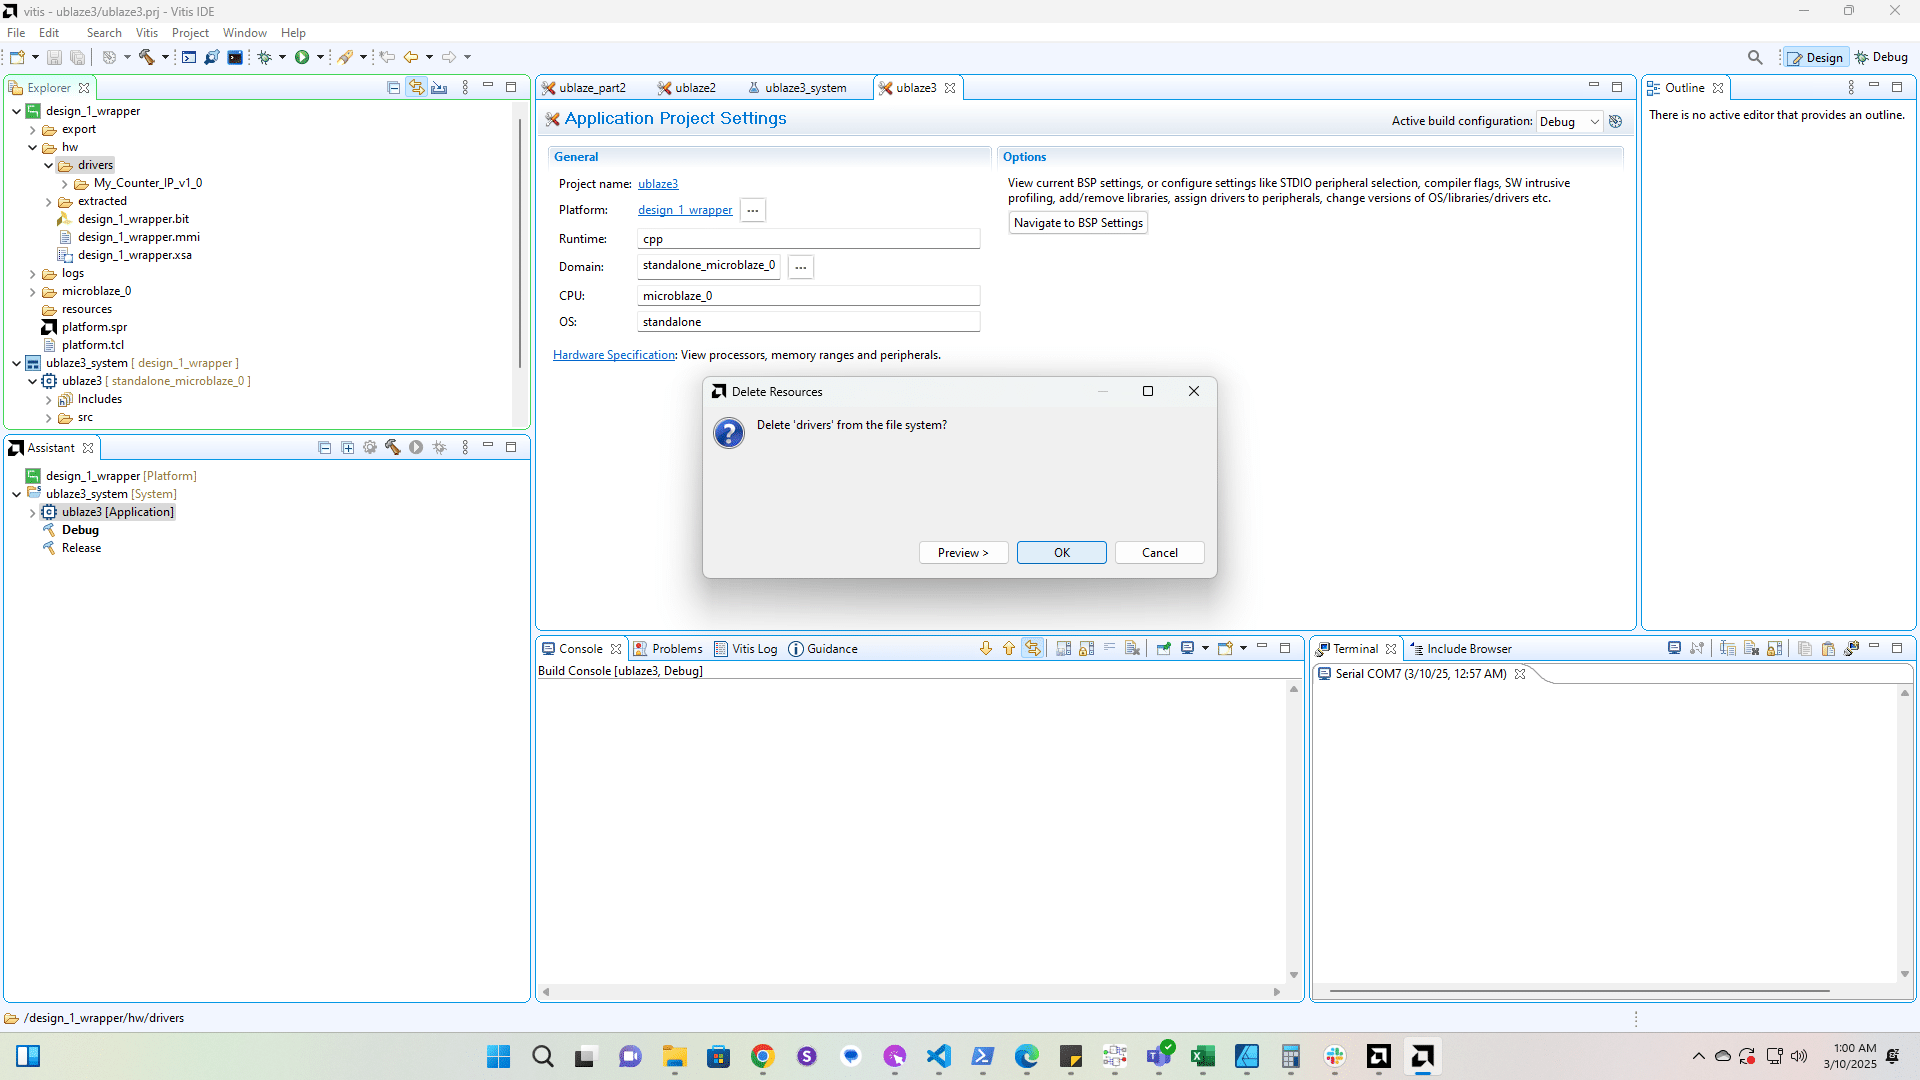1920x1080 pixels.
Task: Click the Console vertical scrollbar track
Action: click(x=1293, y=830)
